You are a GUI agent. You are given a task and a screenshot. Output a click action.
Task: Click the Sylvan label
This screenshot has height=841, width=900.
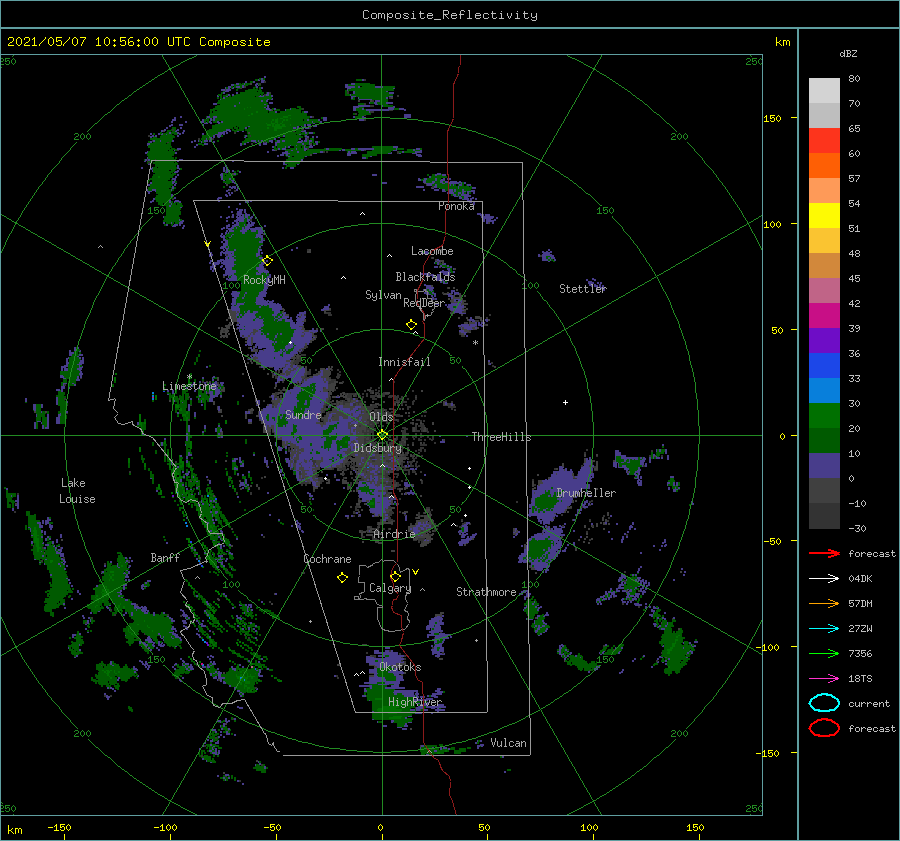click(x=383, y=295)
